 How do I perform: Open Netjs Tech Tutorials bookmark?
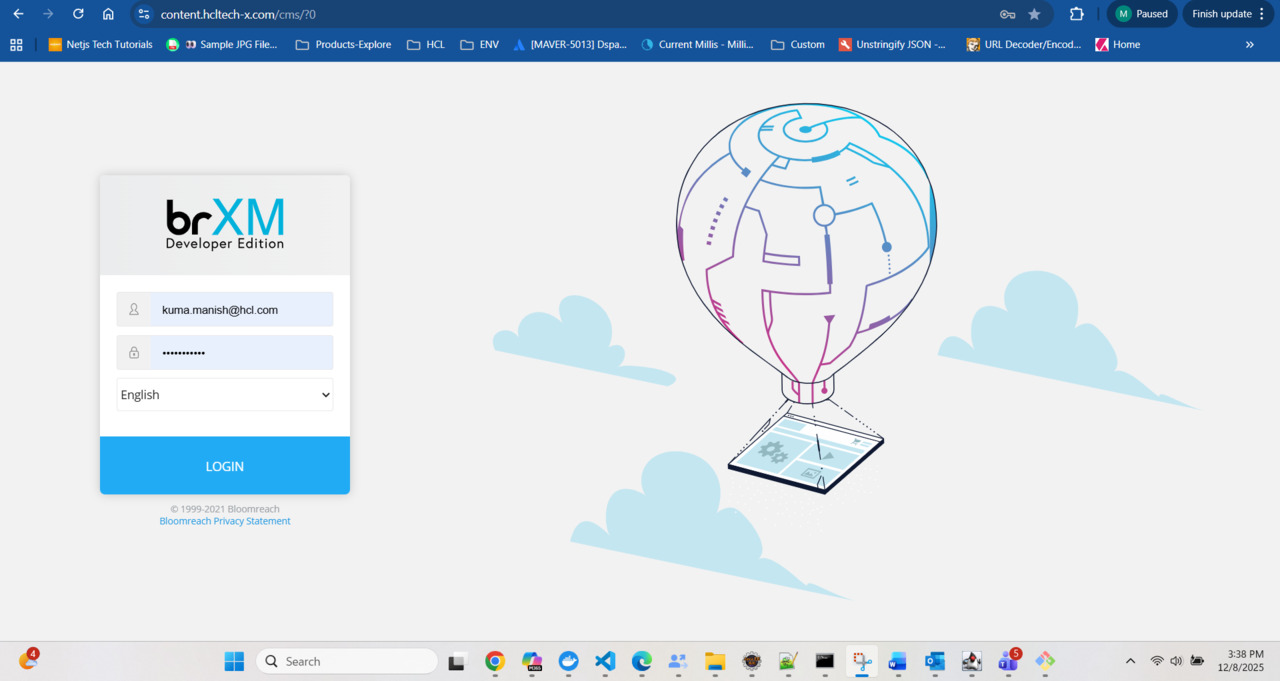(101, 44)
